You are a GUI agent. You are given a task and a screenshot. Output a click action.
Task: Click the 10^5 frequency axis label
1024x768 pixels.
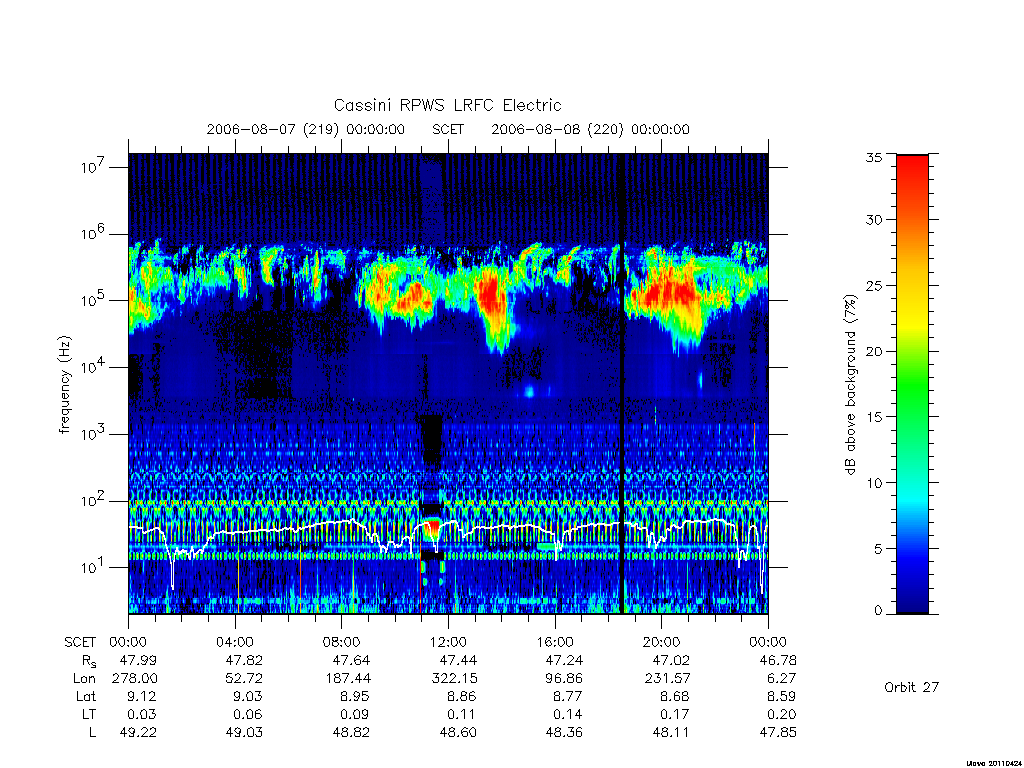tap(93, 299)
